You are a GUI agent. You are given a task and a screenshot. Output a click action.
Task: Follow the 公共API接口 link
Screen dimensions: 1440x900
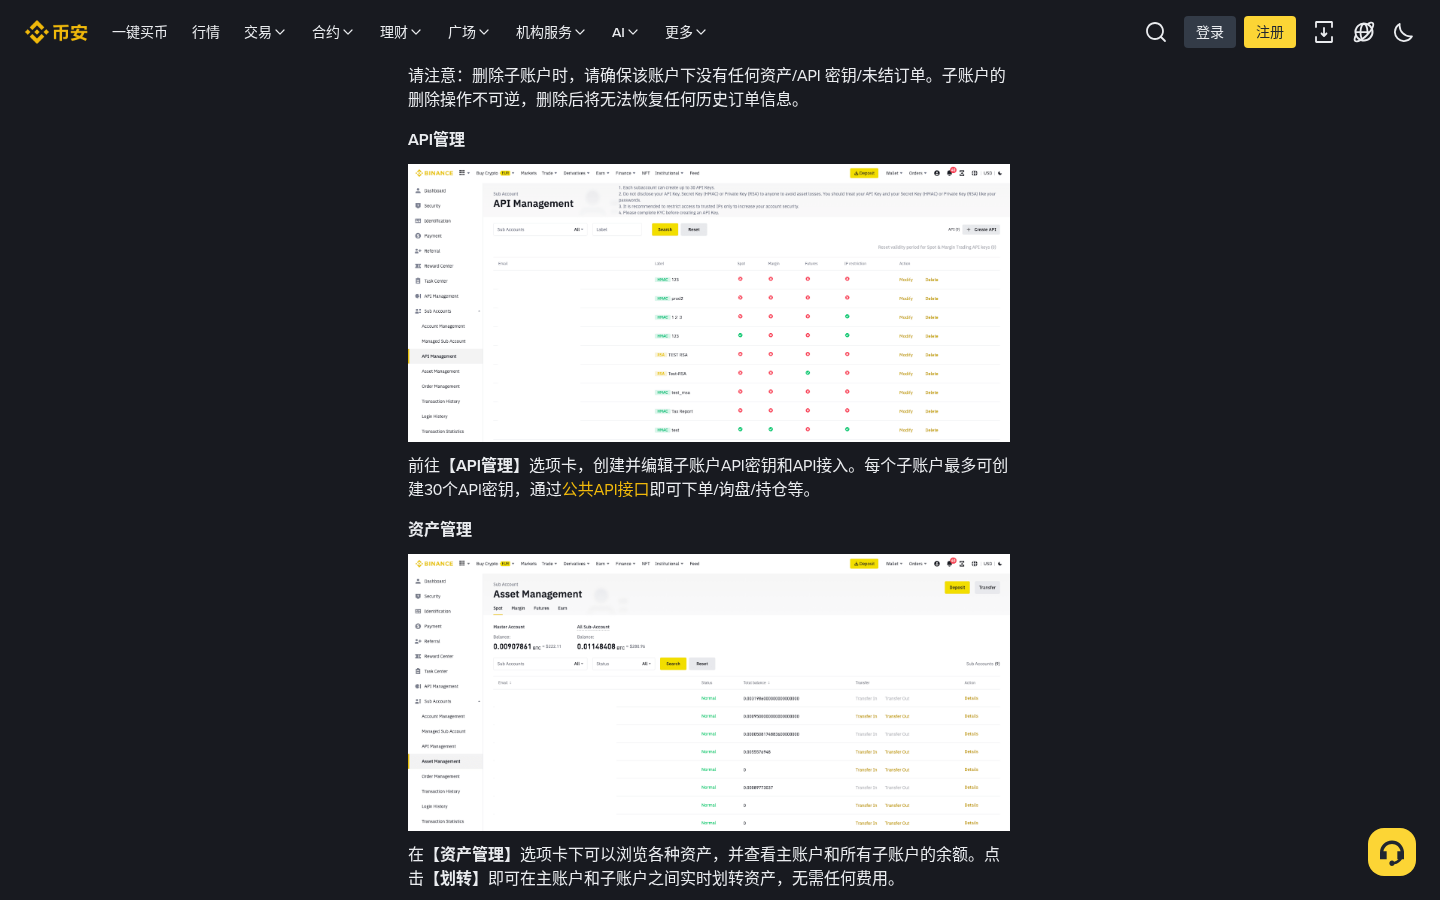pos(606,489)
